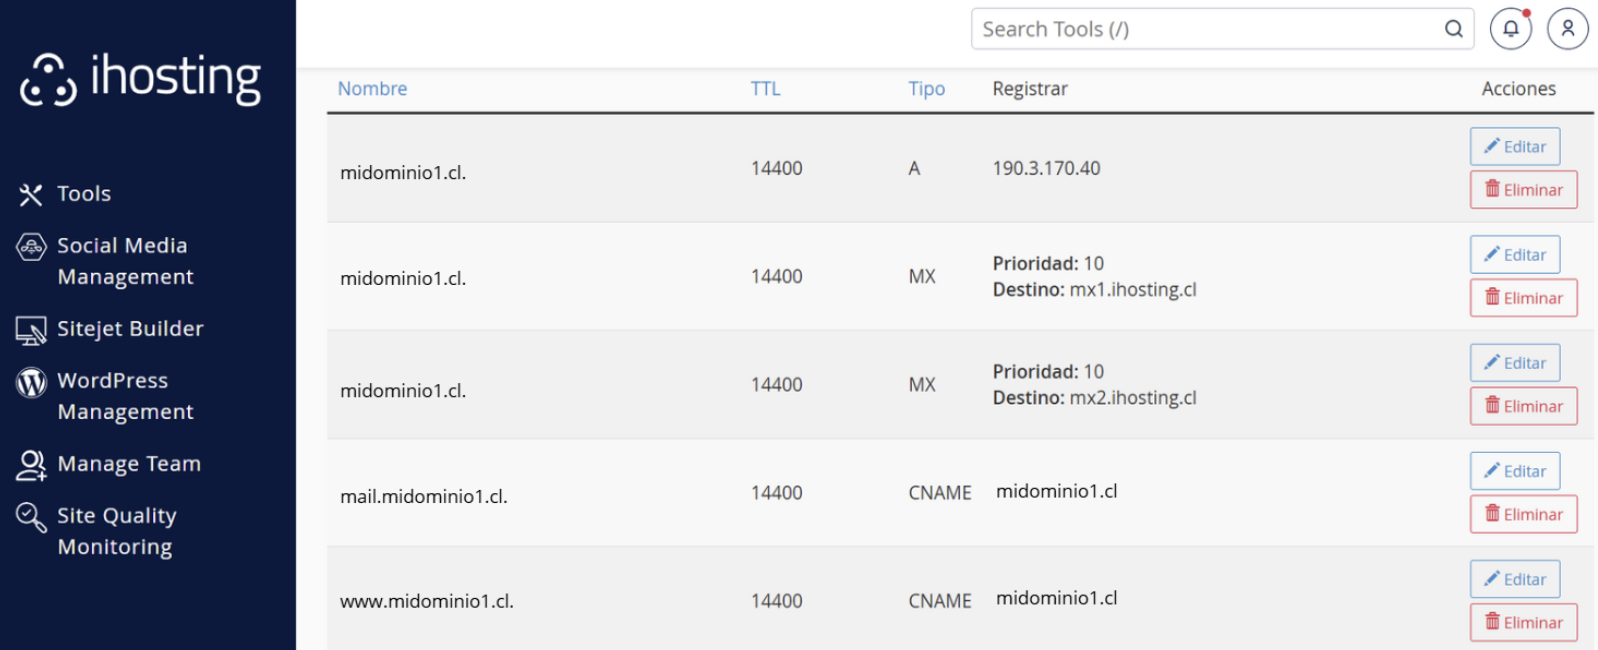
Task: Open the Tools wrench icon
Action: click(x=31, y=194)
